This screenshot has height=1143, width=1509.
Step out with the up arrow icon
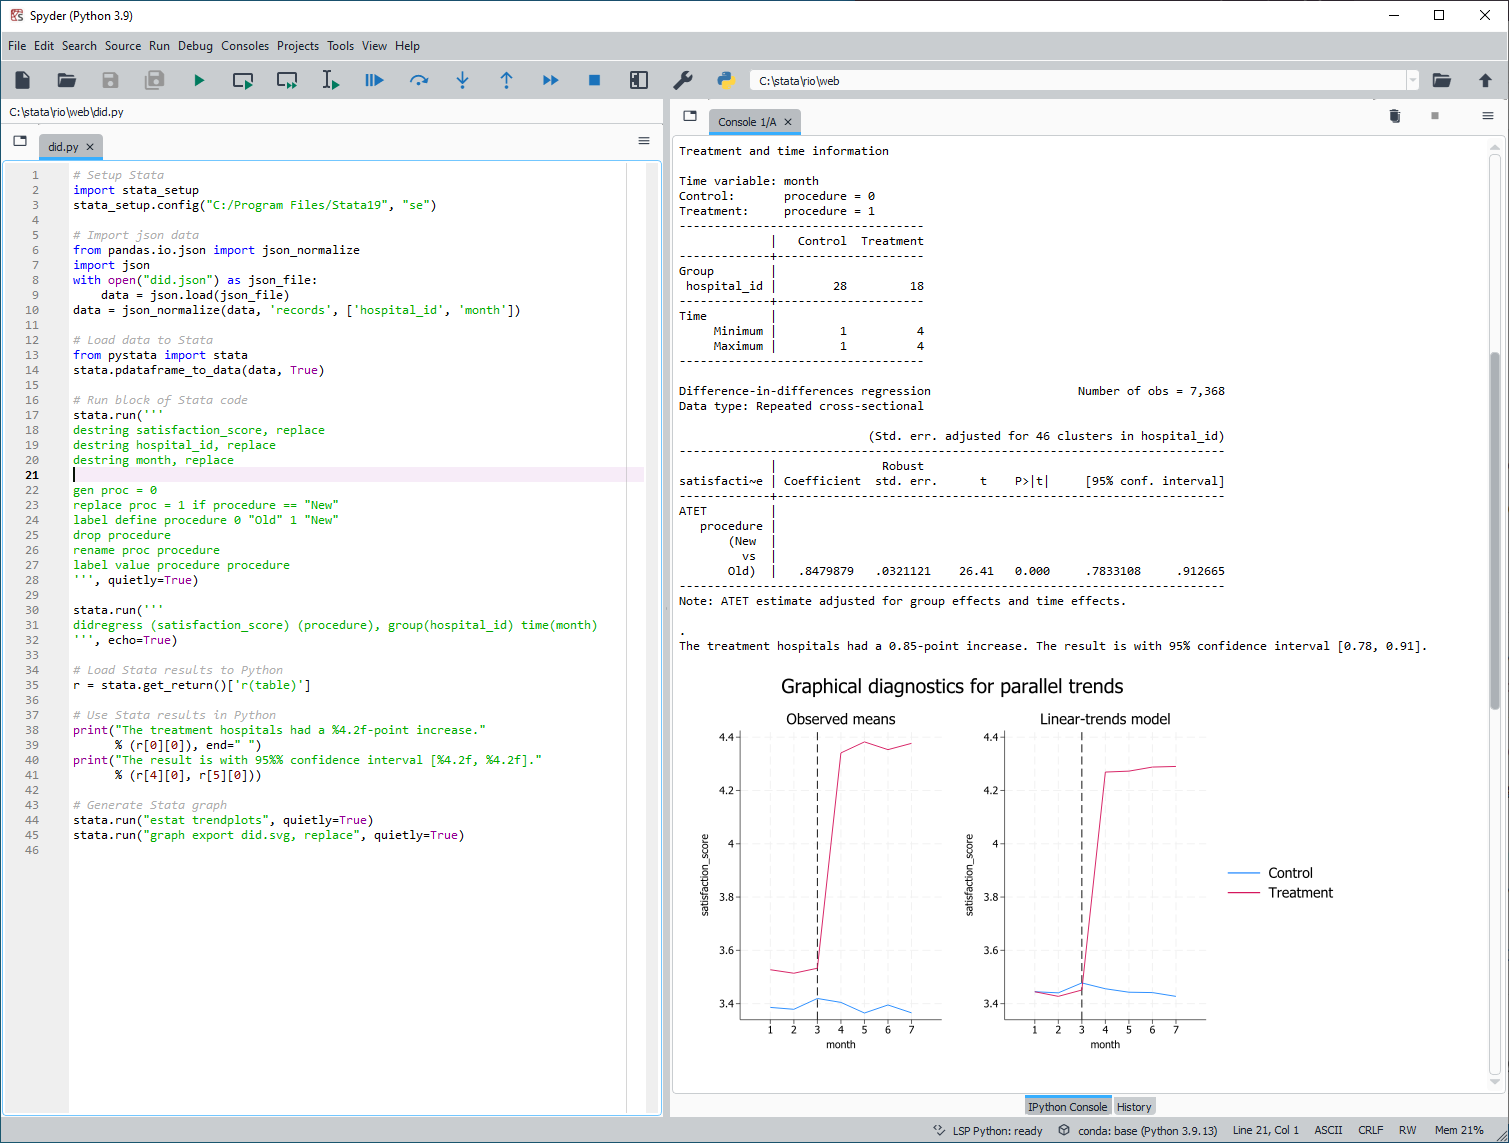click(x=507, y=81)
